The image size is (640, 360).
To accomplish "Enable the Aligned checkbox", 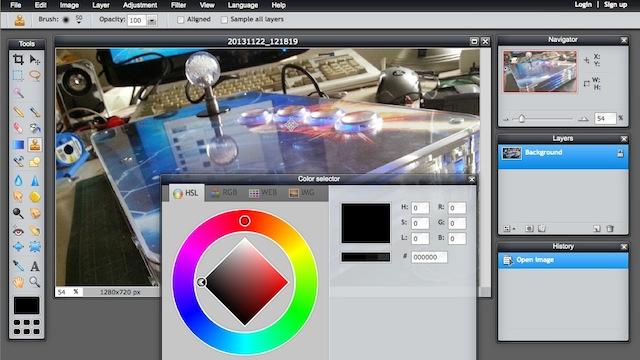I will point(180,20).
